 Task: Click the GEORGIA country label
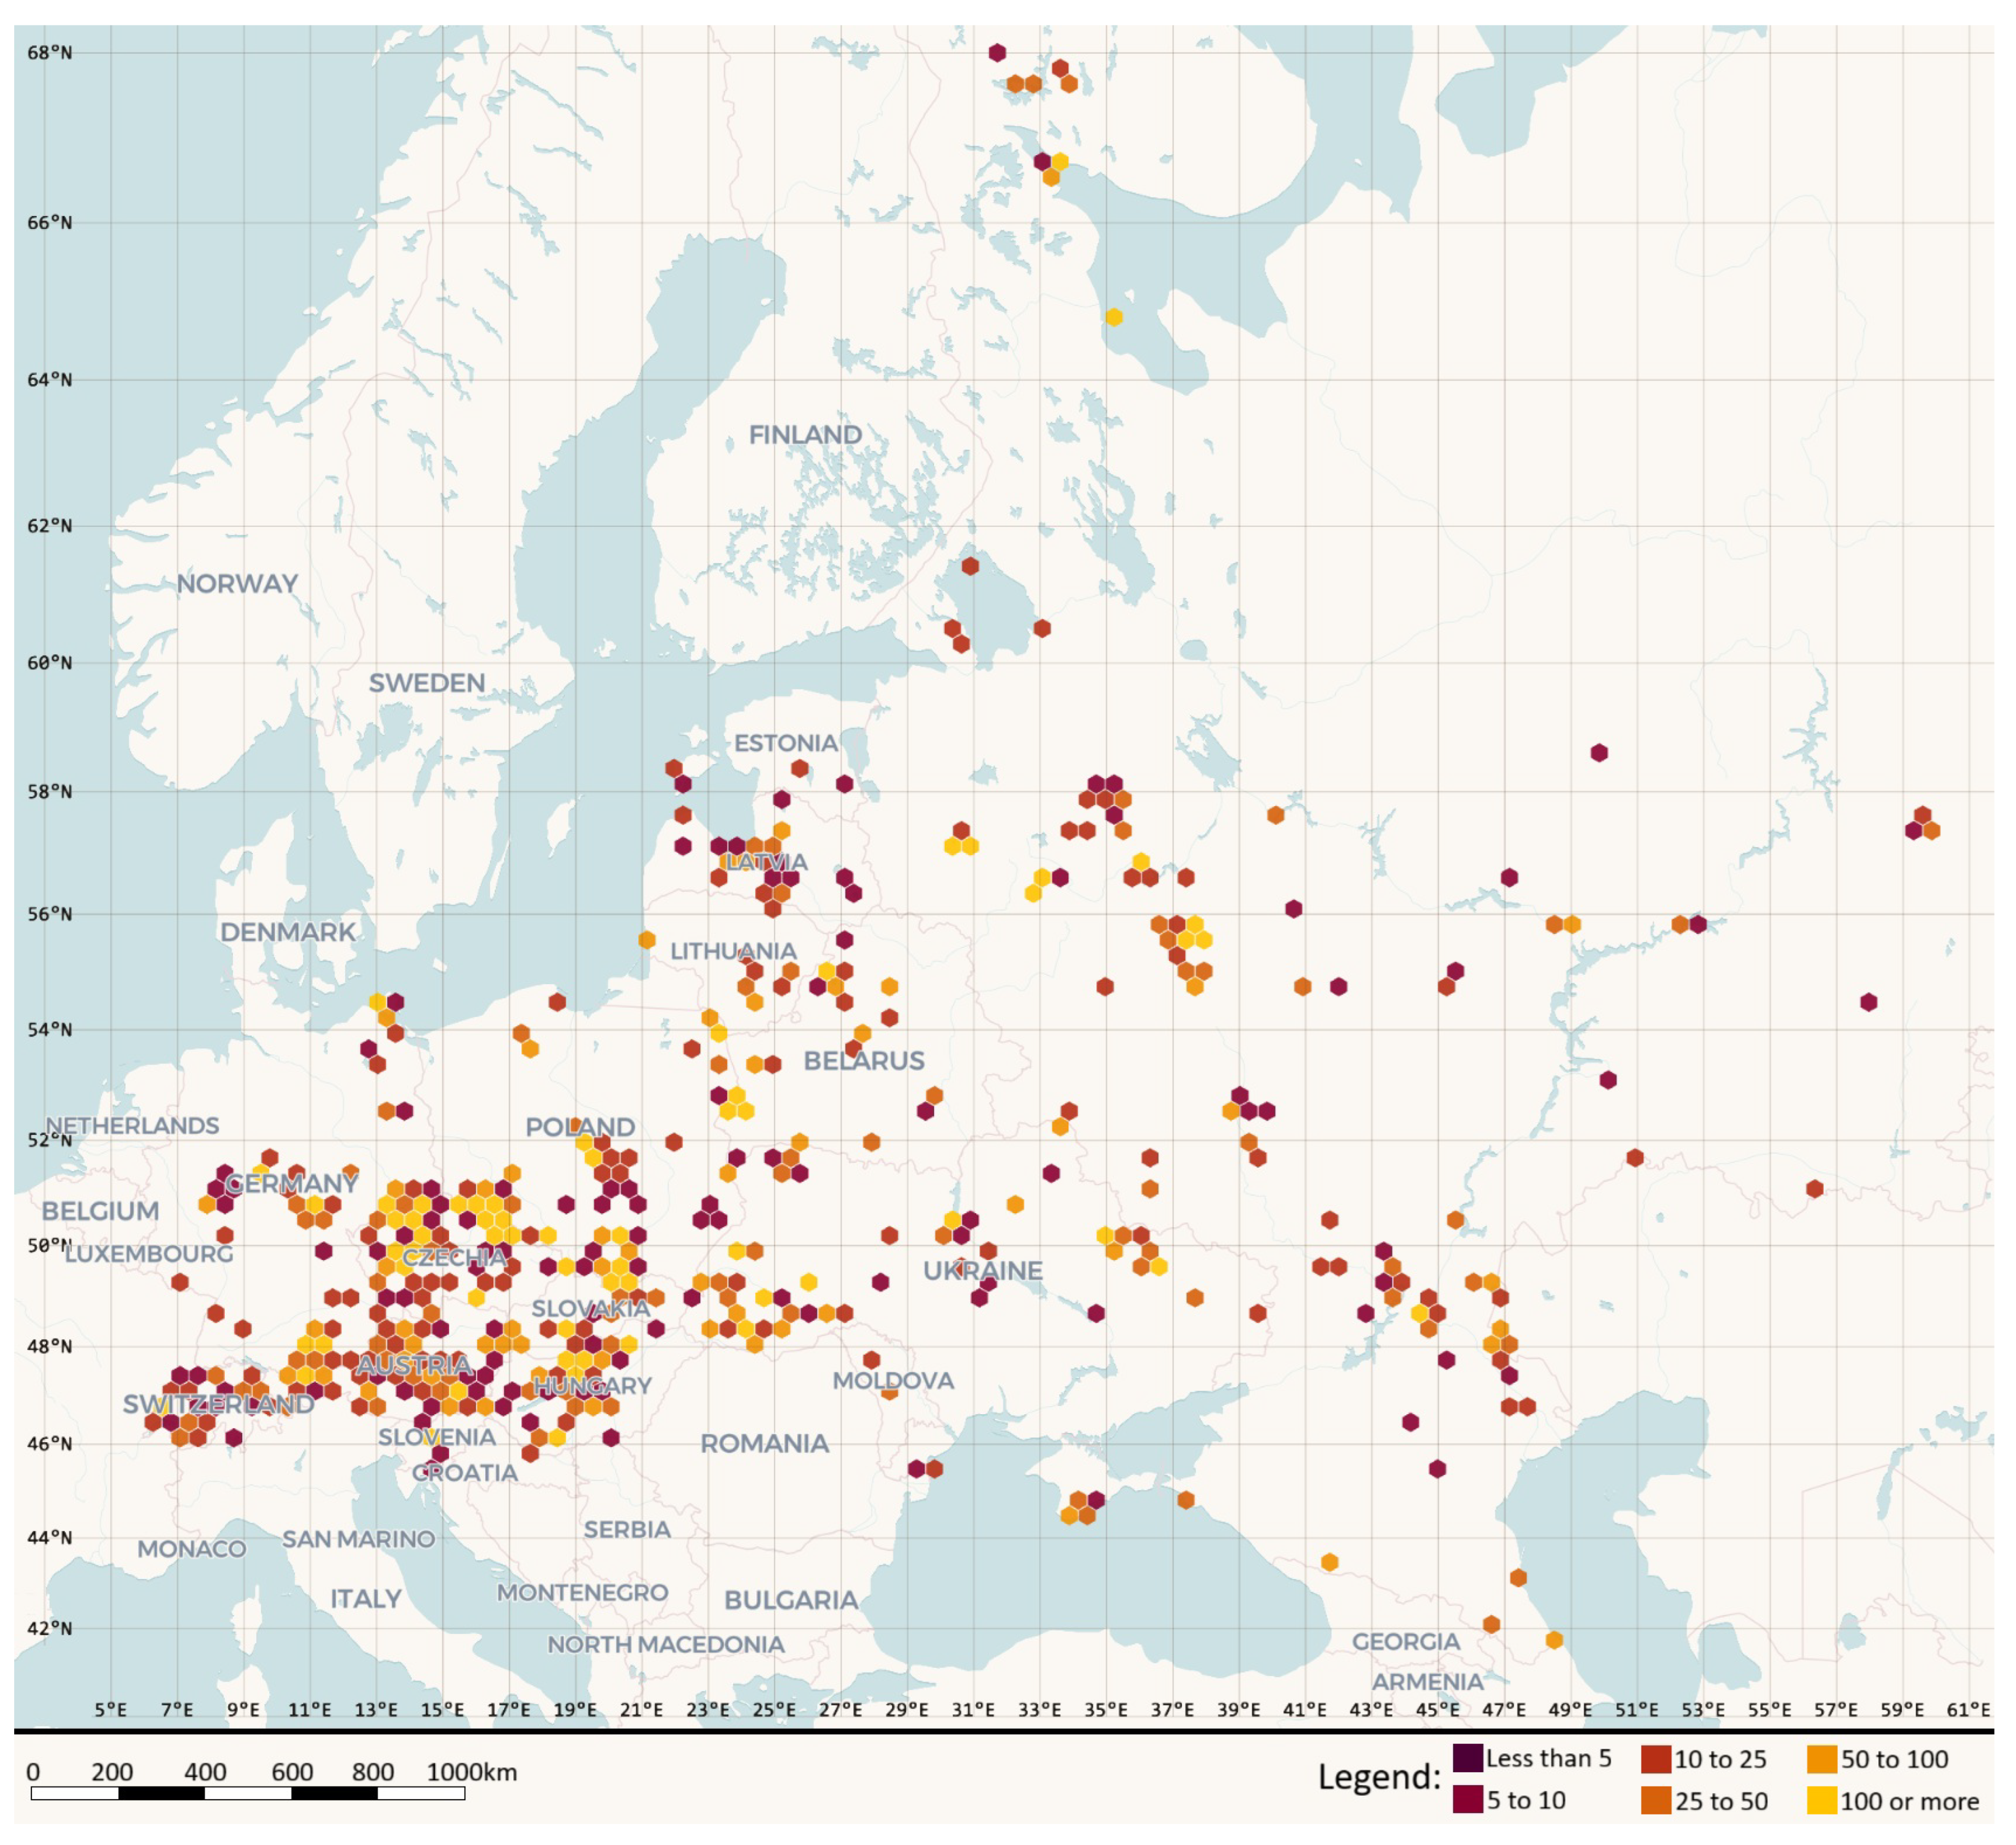tap(1406, 1642)
